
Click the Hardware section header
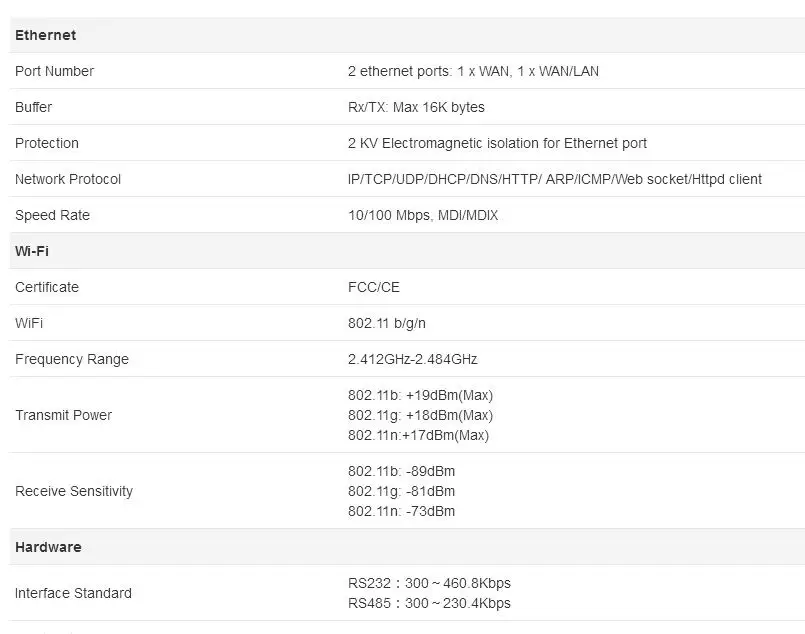(48, 547)
